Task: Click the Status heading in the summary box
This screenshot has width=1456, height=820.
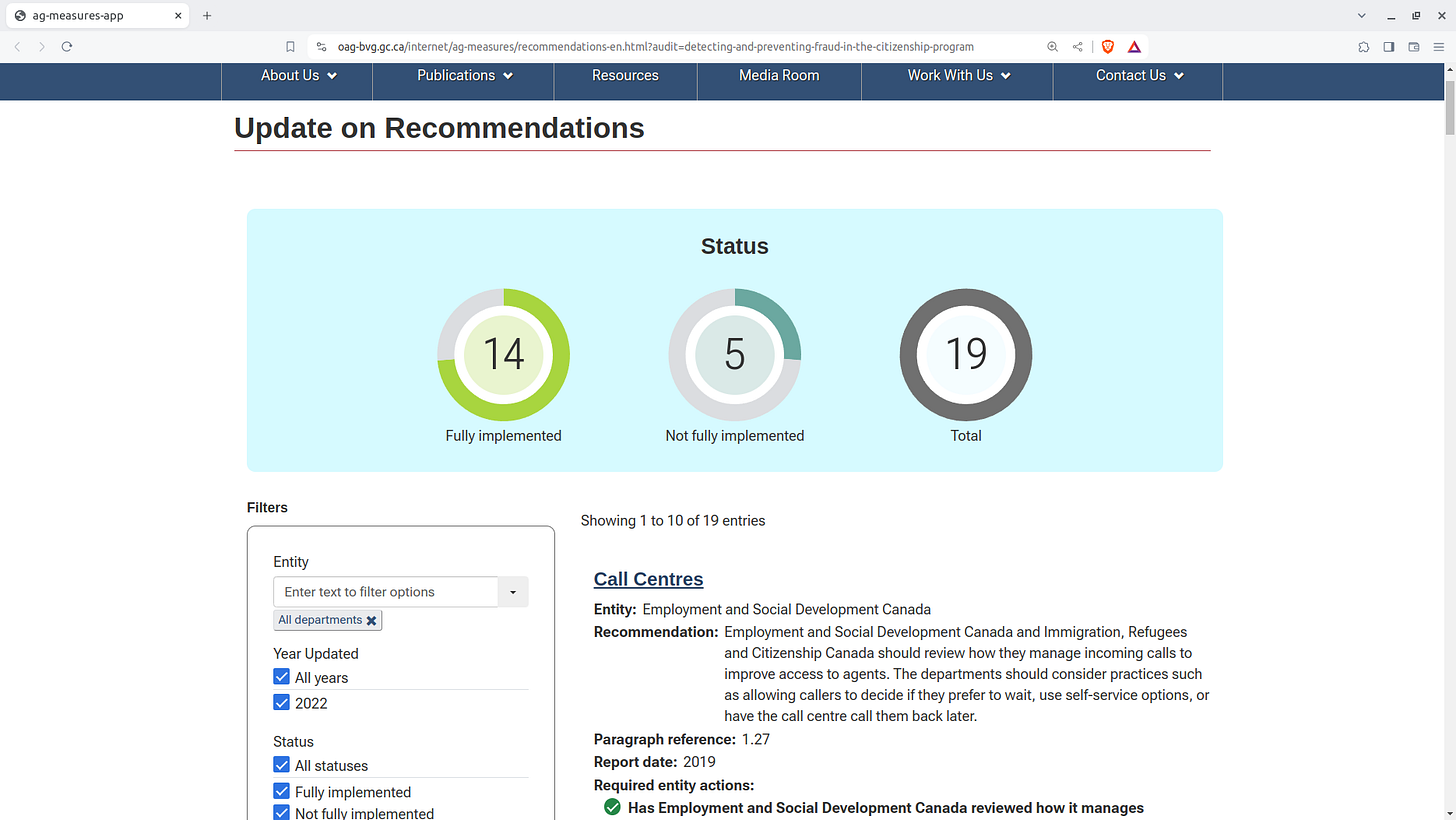Action: (735, 246)
